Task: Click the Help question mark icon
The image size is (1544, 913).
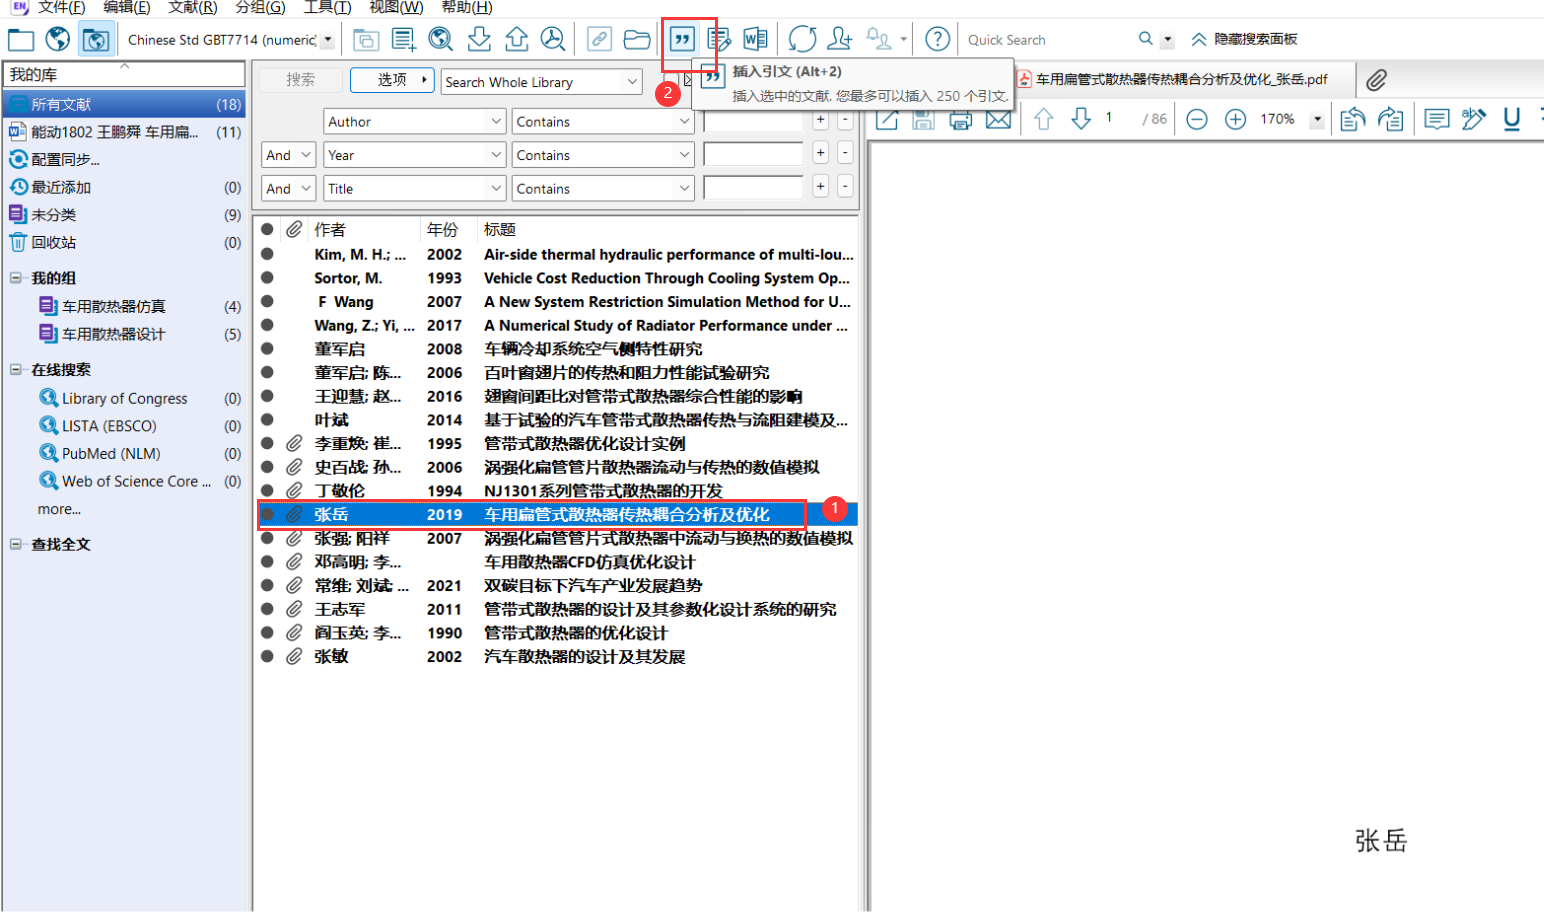Action: pos(937,40)
